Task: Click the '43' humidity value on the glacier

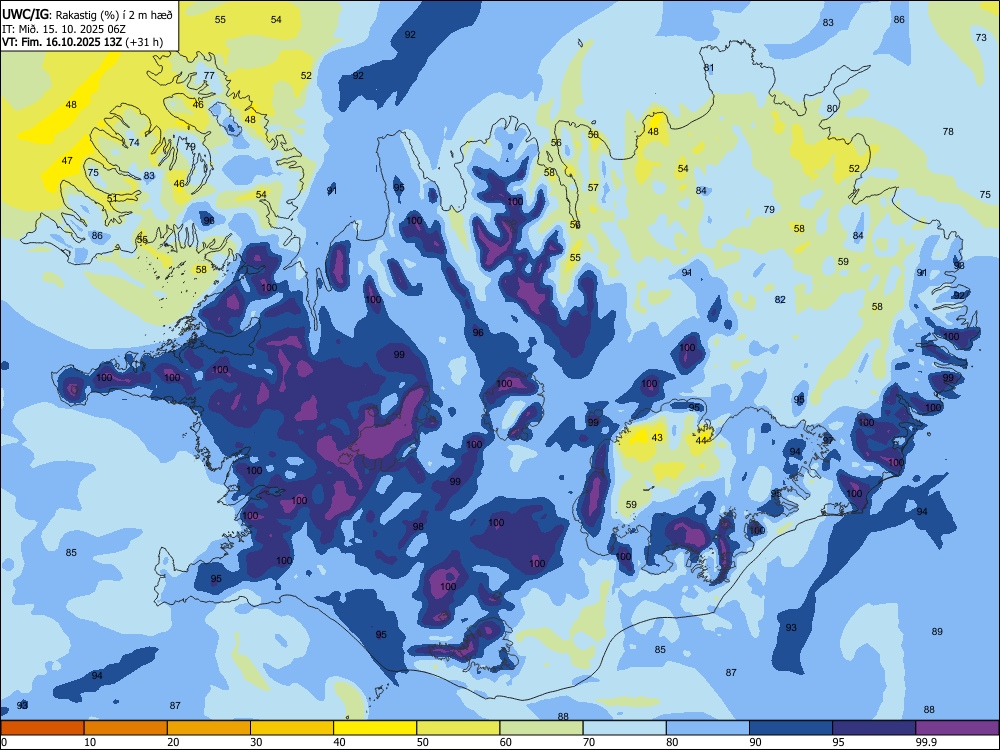Action: point(657,438)
